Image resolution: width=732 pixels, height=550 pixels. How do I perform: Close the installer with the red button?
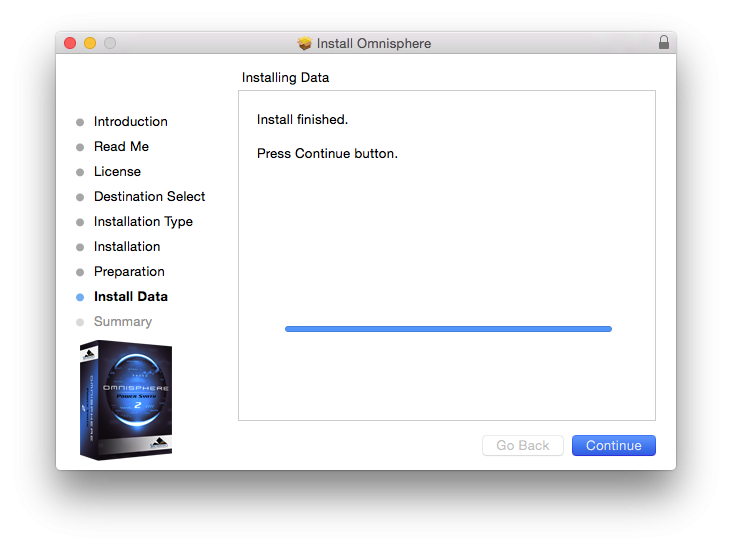pos(70,43)
